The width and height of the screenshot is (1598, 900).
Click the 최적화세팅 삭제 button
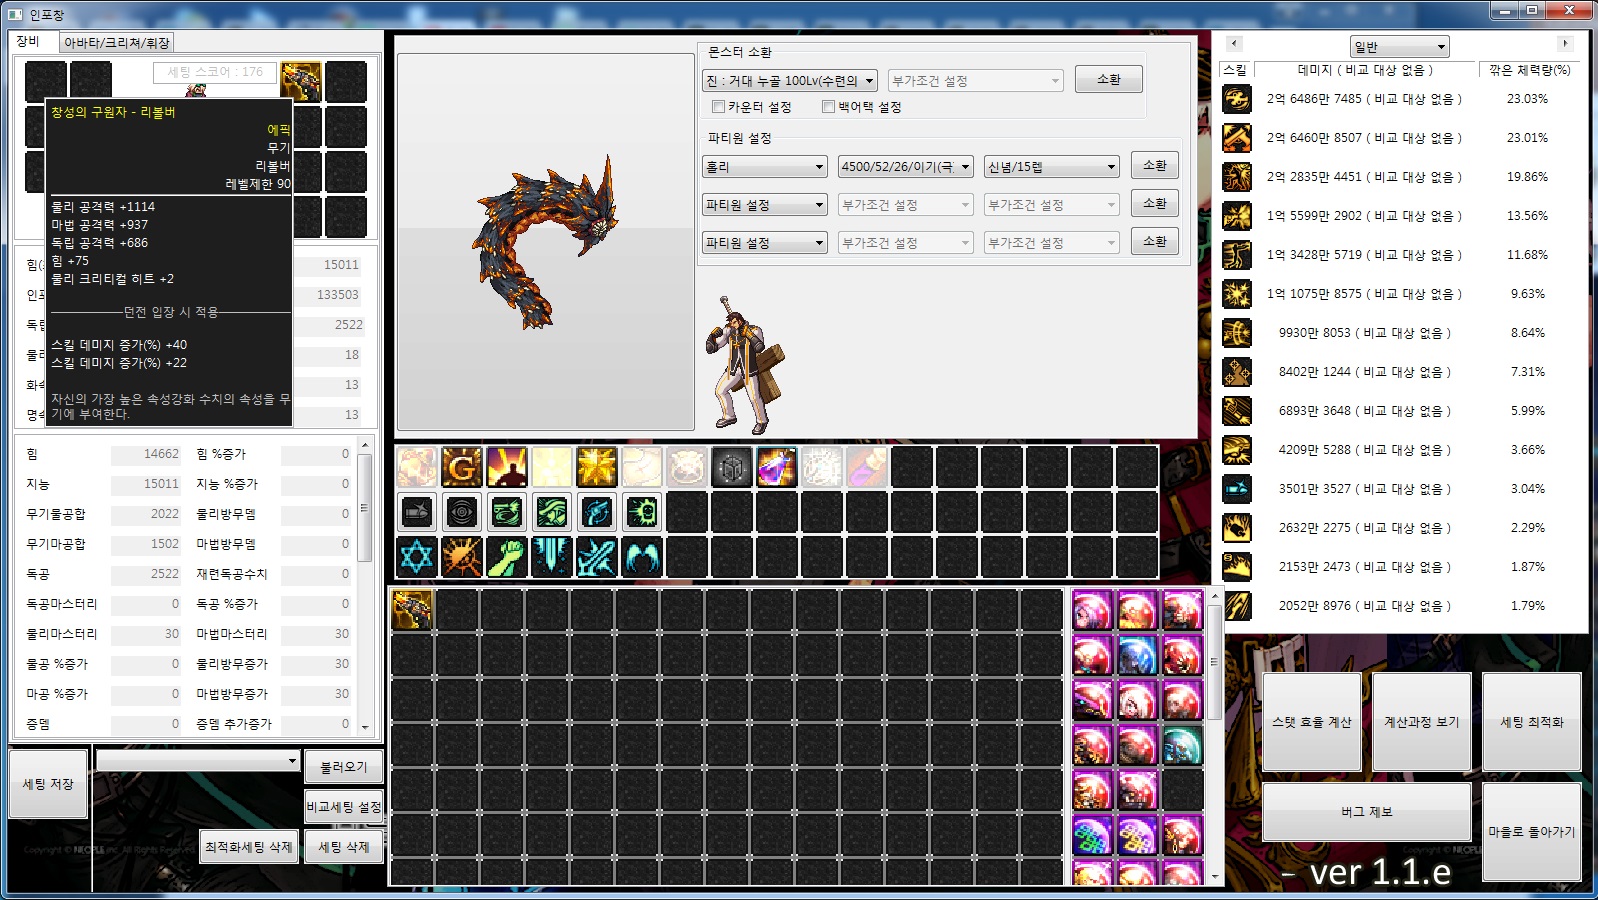click(249, 847)
